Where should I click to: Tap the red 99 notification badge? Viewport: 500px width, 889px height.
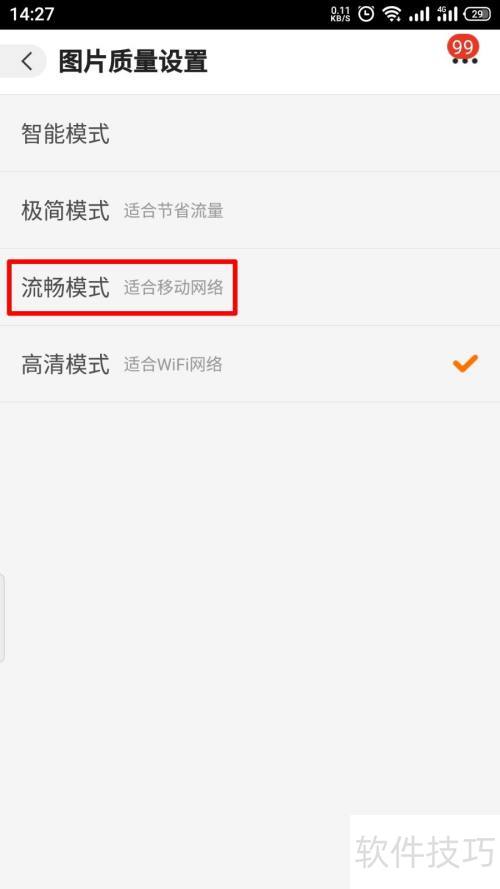(463, 47)
